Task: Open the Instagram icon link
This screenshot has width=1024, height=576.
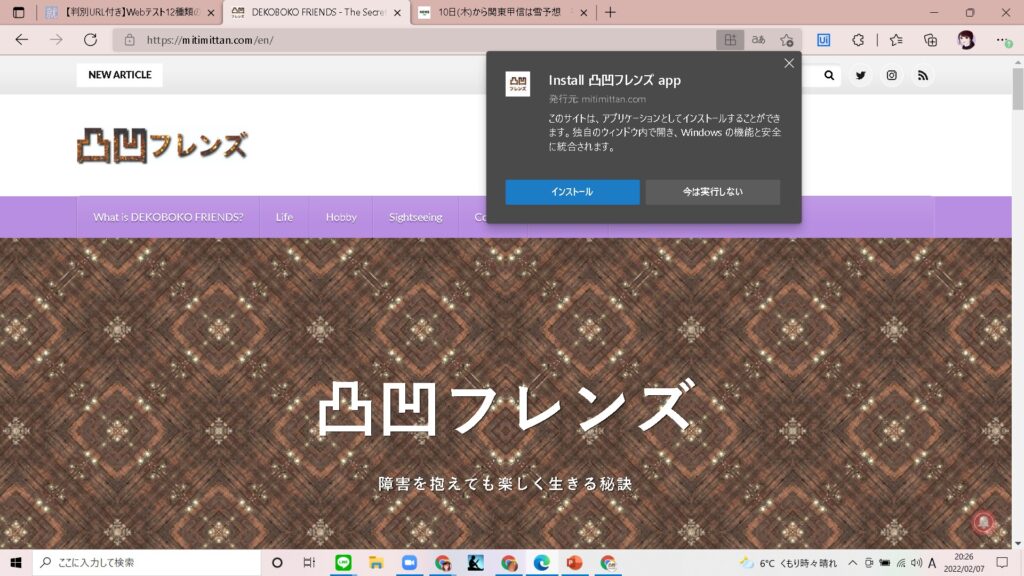Action: point(891,76)
